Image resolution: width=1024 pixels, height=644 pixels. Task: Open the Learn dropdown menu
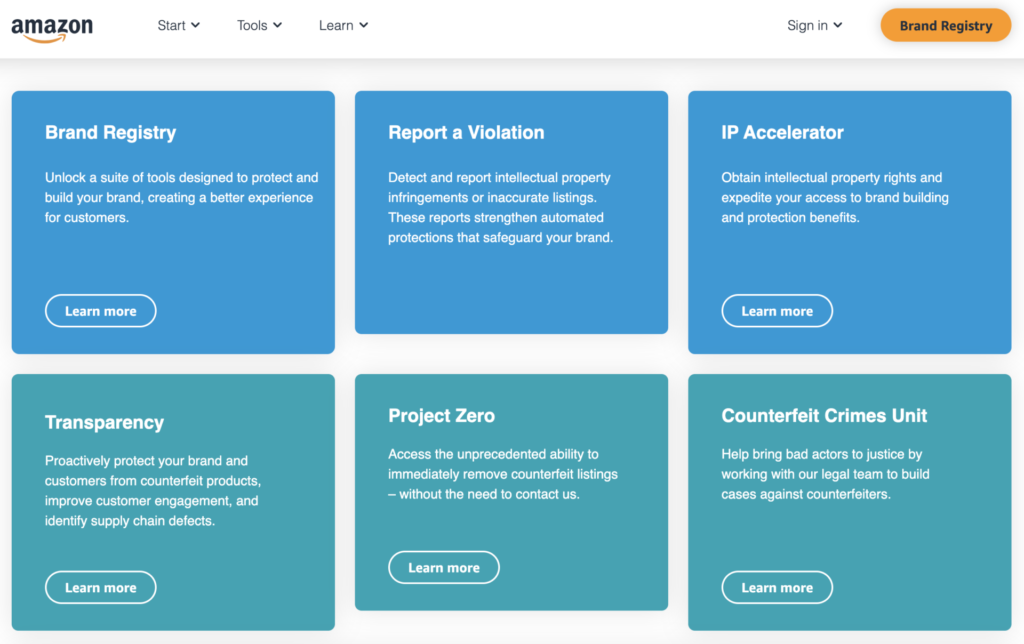pyautogui.click(x=344, y=25)
